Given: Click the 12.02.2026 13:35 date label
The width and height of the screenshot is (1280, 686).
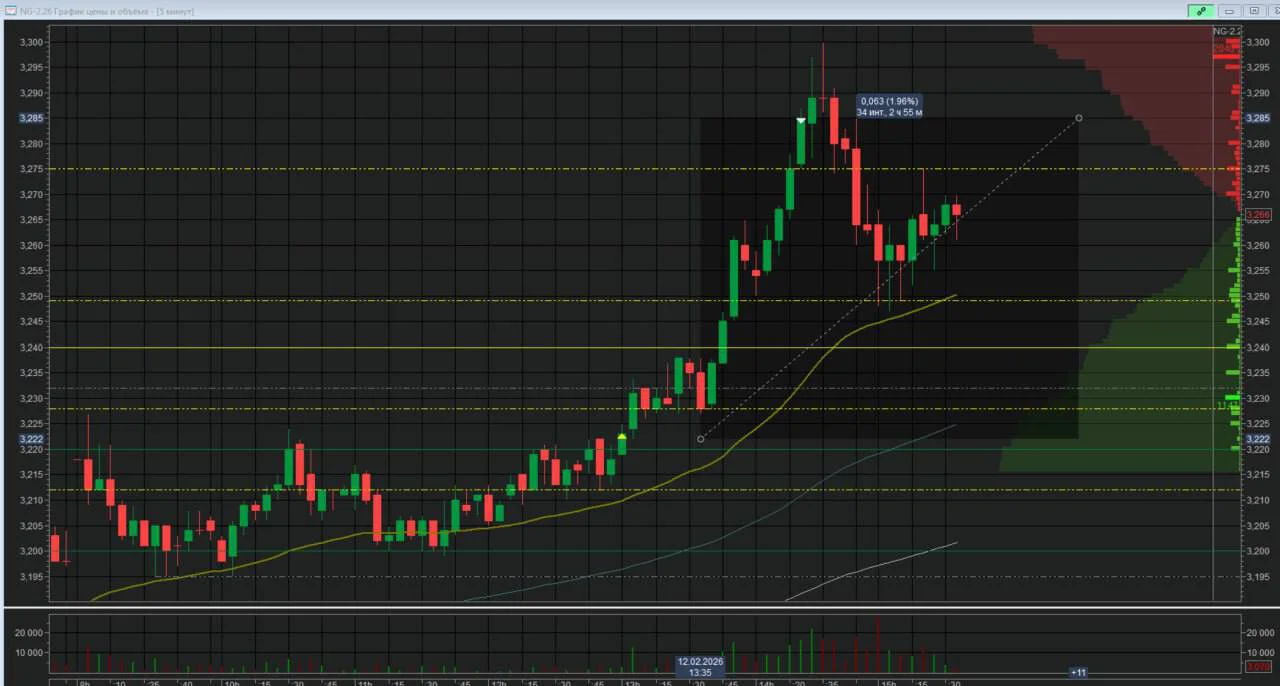Looking at the screenshot, I should click(x=700, y=667).
